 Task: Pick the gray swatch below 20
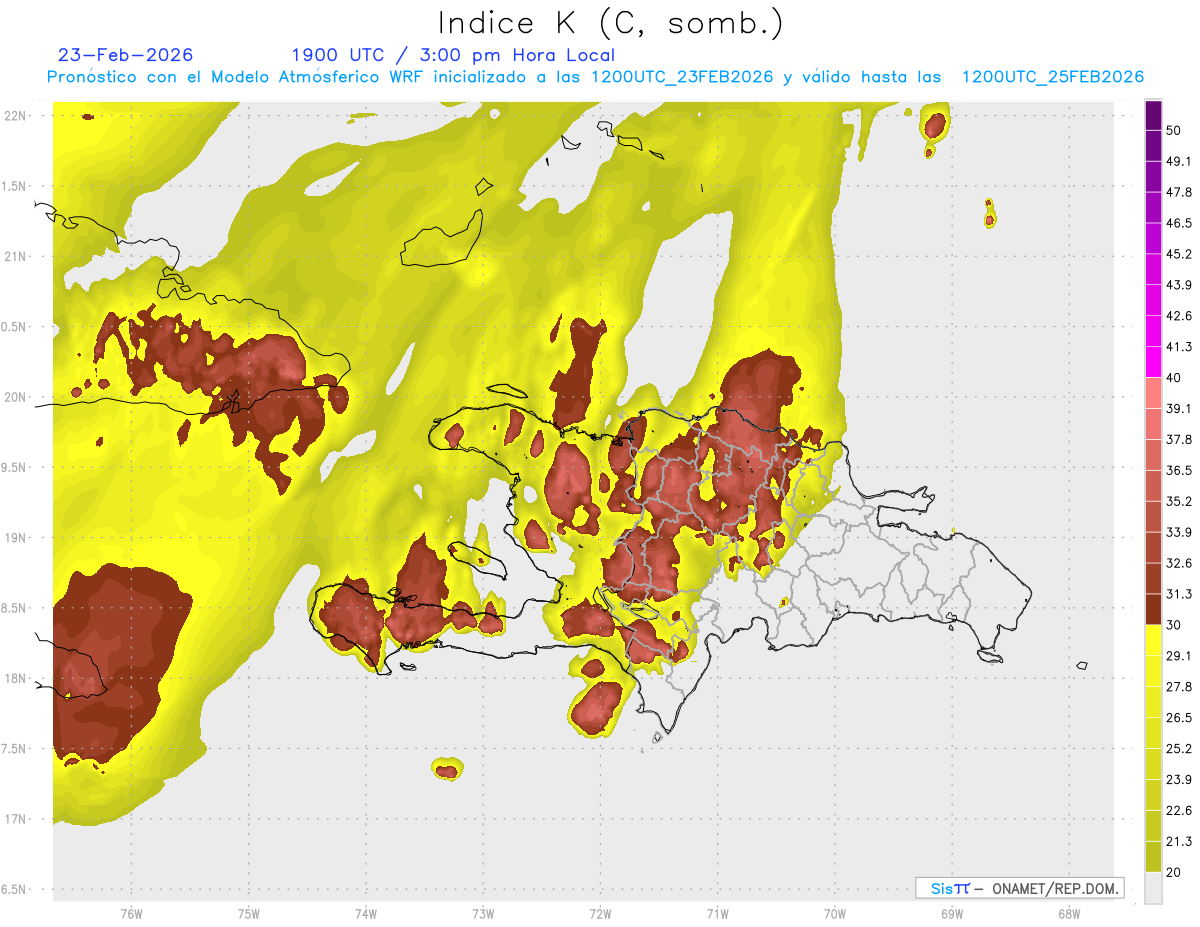click(x=1153, y=888)
